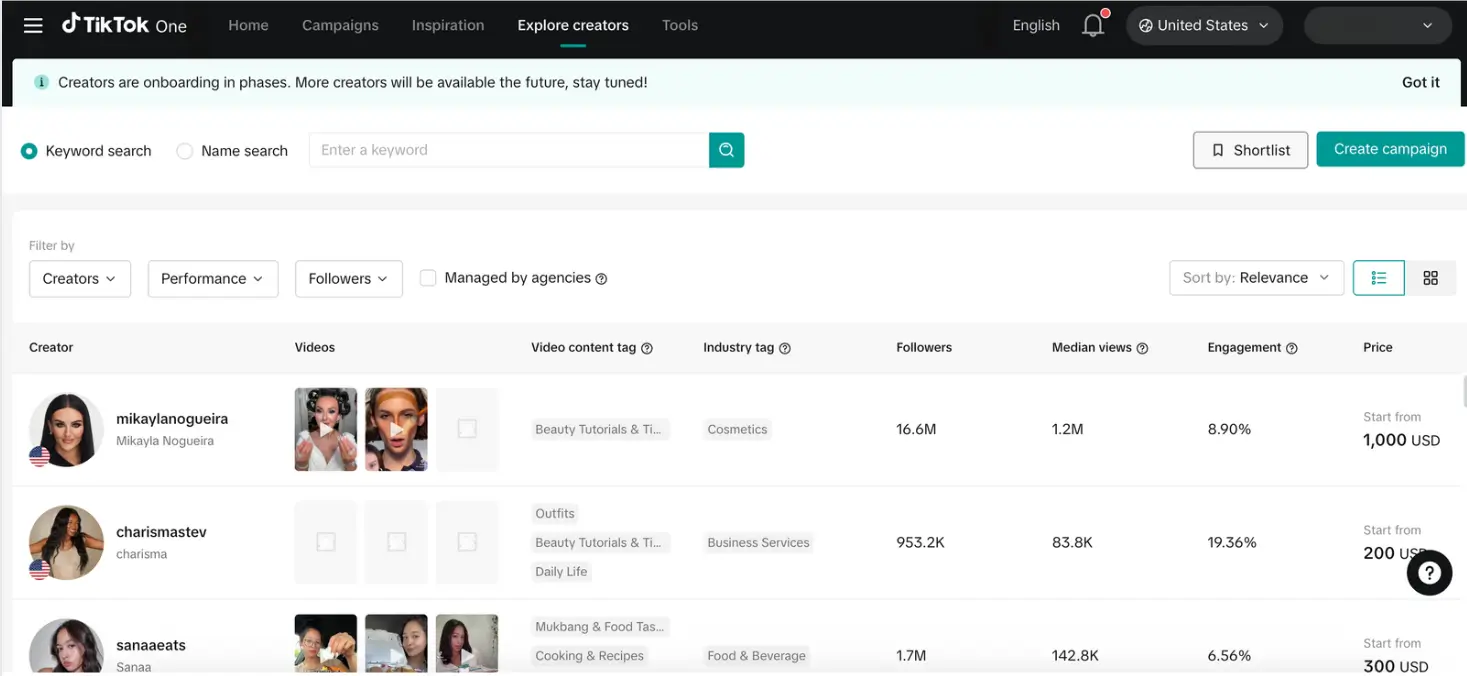Open sanaaeats' first video thumbnail

(326, 644)
